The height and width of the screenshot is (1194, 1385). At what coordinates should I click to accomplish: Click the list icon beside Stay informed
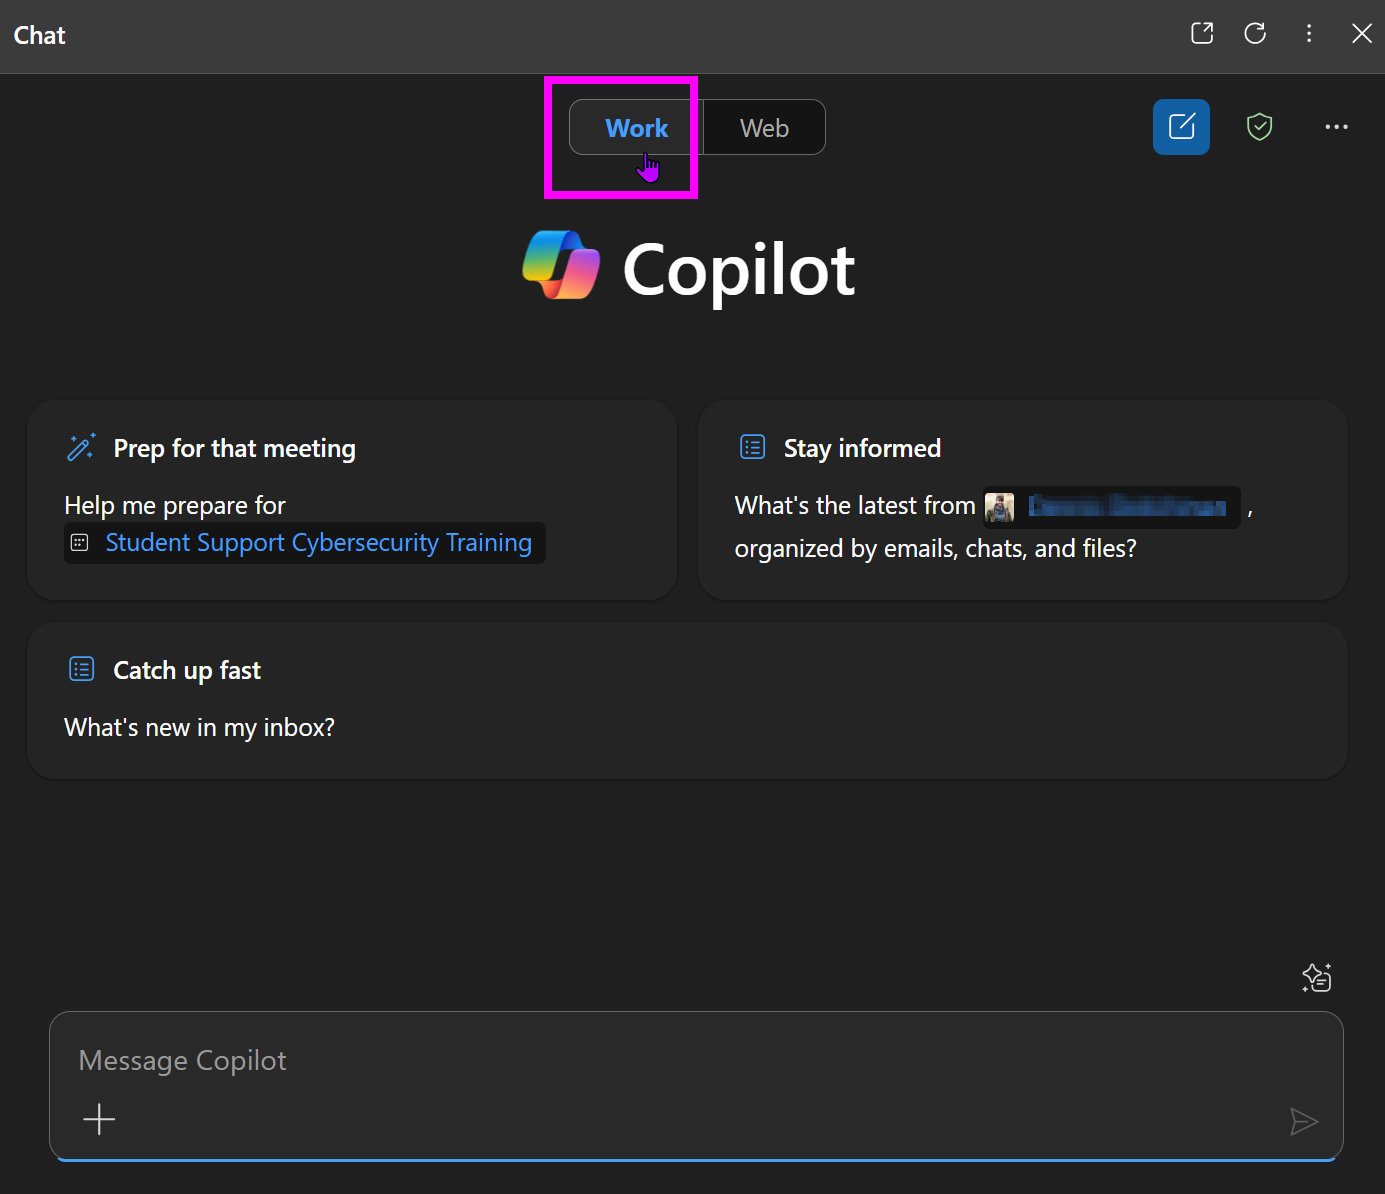coord(752,447)
